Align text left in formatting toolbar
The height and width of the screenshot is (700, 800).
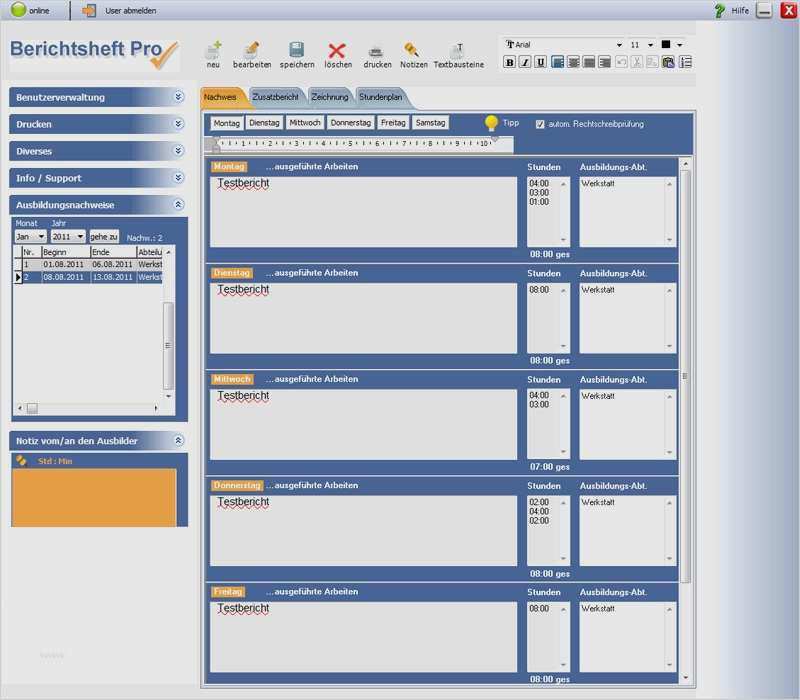[558, 62]
